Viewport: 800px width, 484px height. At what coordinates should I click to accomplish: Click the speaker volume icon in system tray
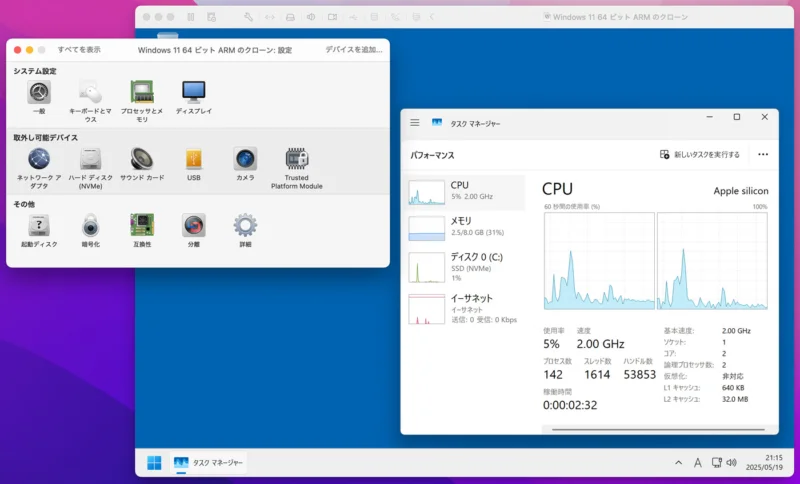(x=731, y=463)
